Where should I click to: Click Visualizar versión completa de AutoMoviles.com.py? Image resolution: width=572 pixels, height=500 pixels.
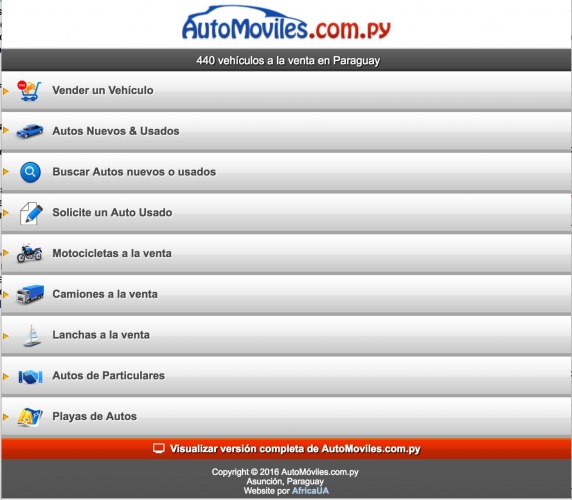(x=286, y=449)
